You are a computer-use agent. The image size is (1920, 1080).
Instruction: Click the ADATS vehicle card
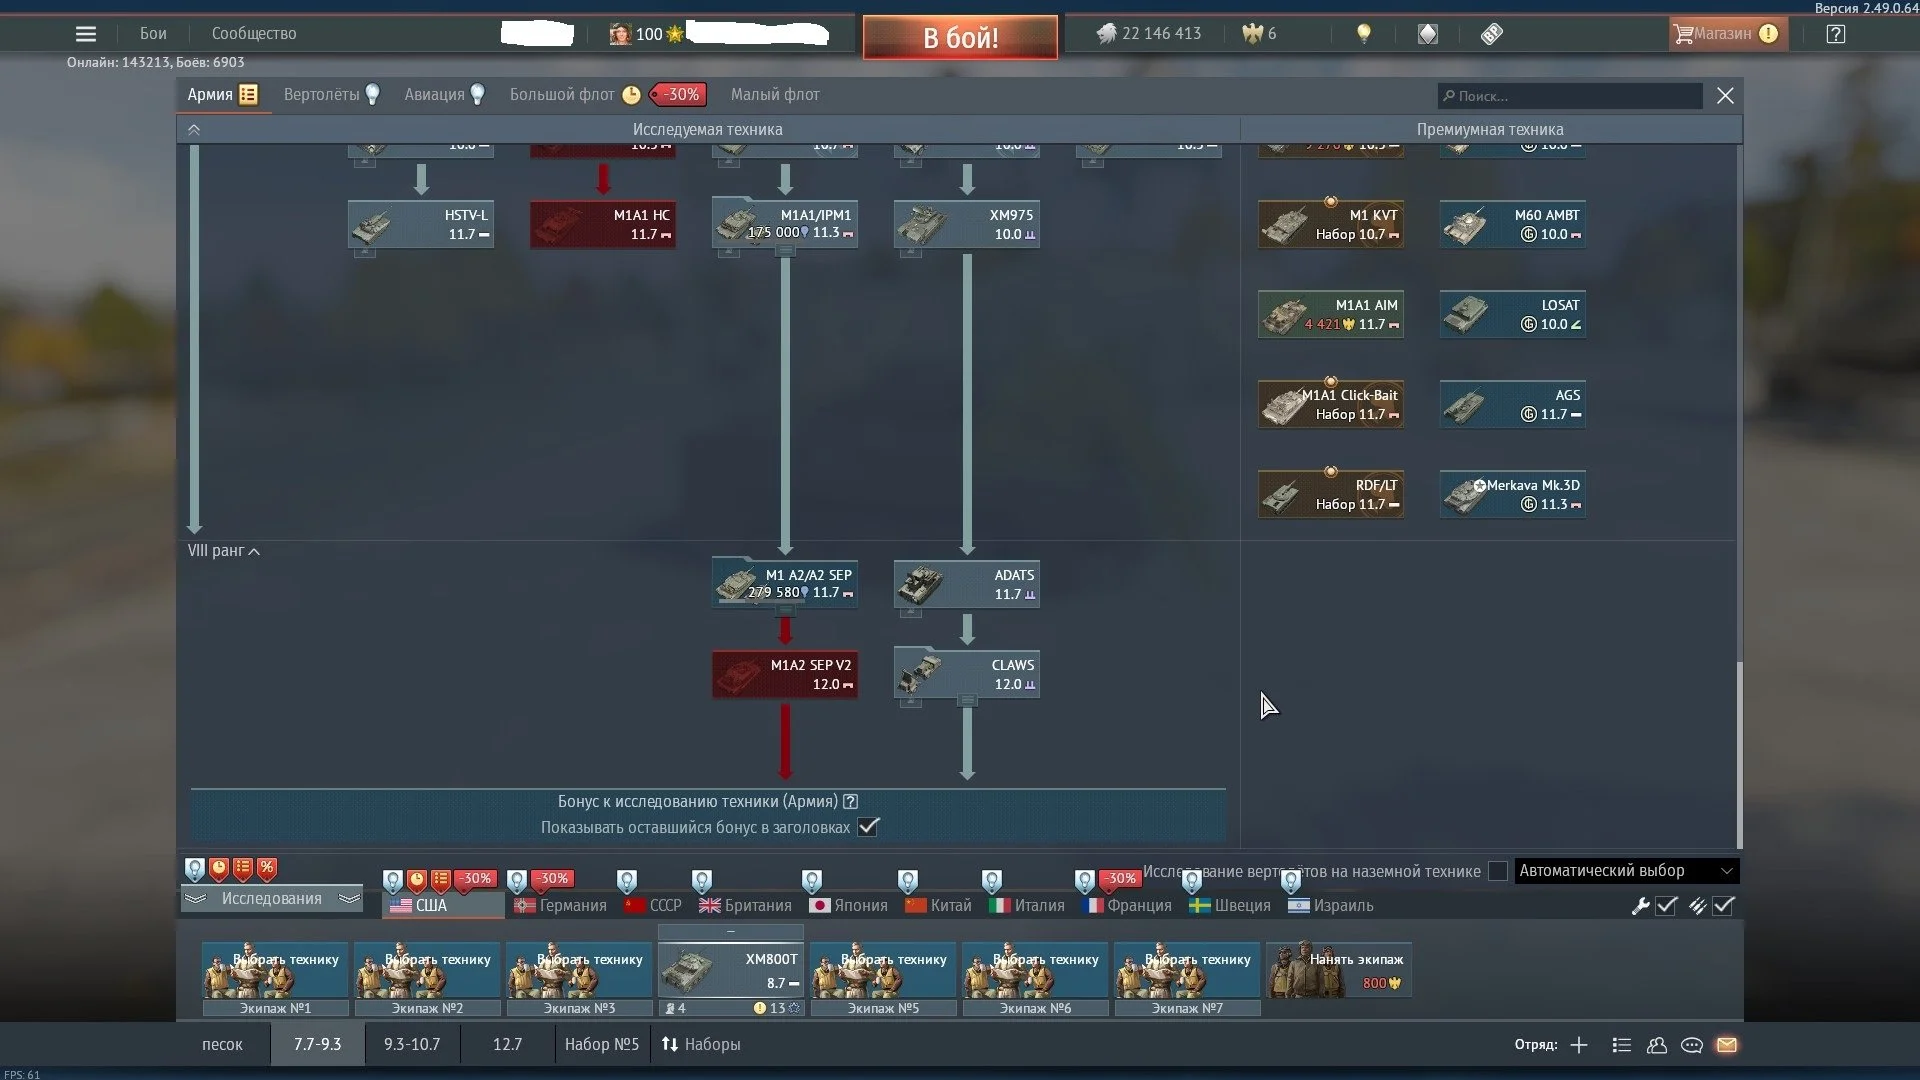[966, 584]
